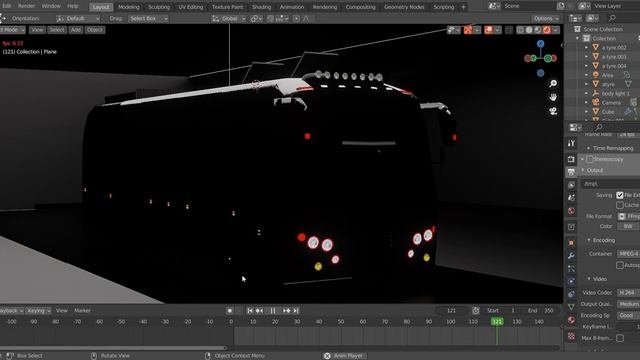Switch to the Geometry Nodes workspace tab
Image resolution: width=640 pixels, height=360 pixels.
click(404, 7)
